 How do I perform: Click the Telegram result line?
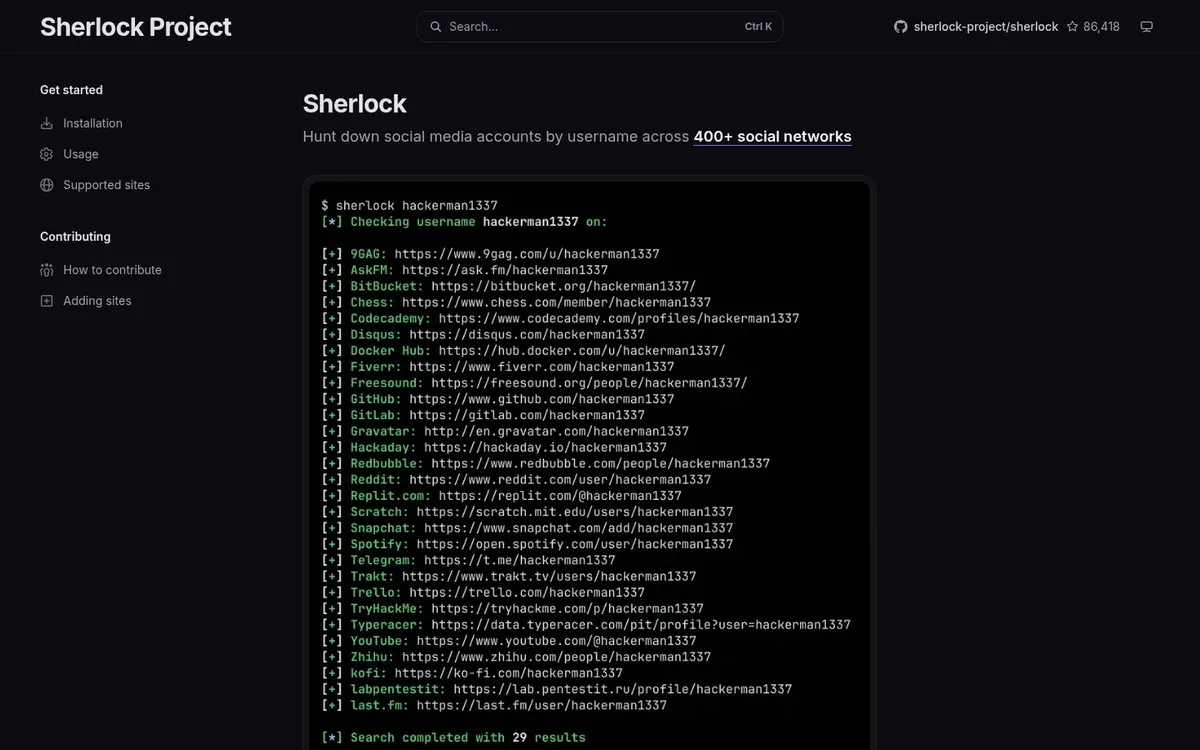tap(468, 560)
